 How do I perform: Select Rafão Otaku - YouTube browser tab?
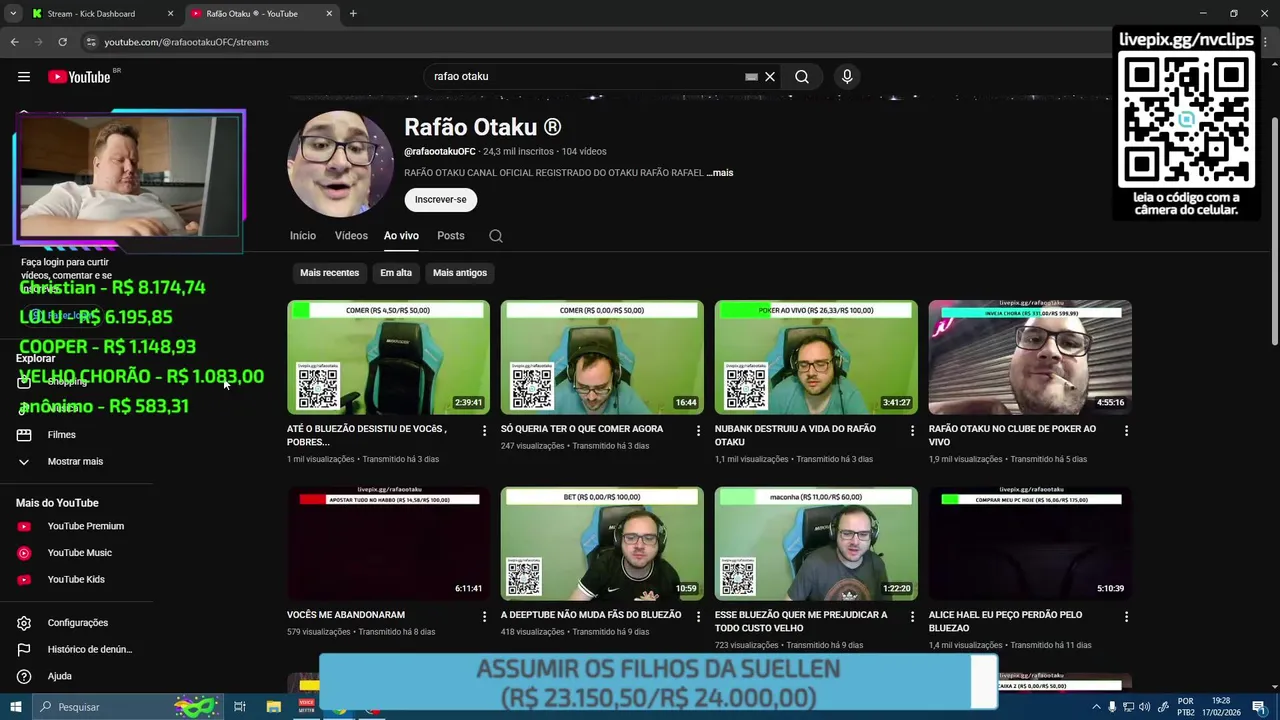[262, 14]
